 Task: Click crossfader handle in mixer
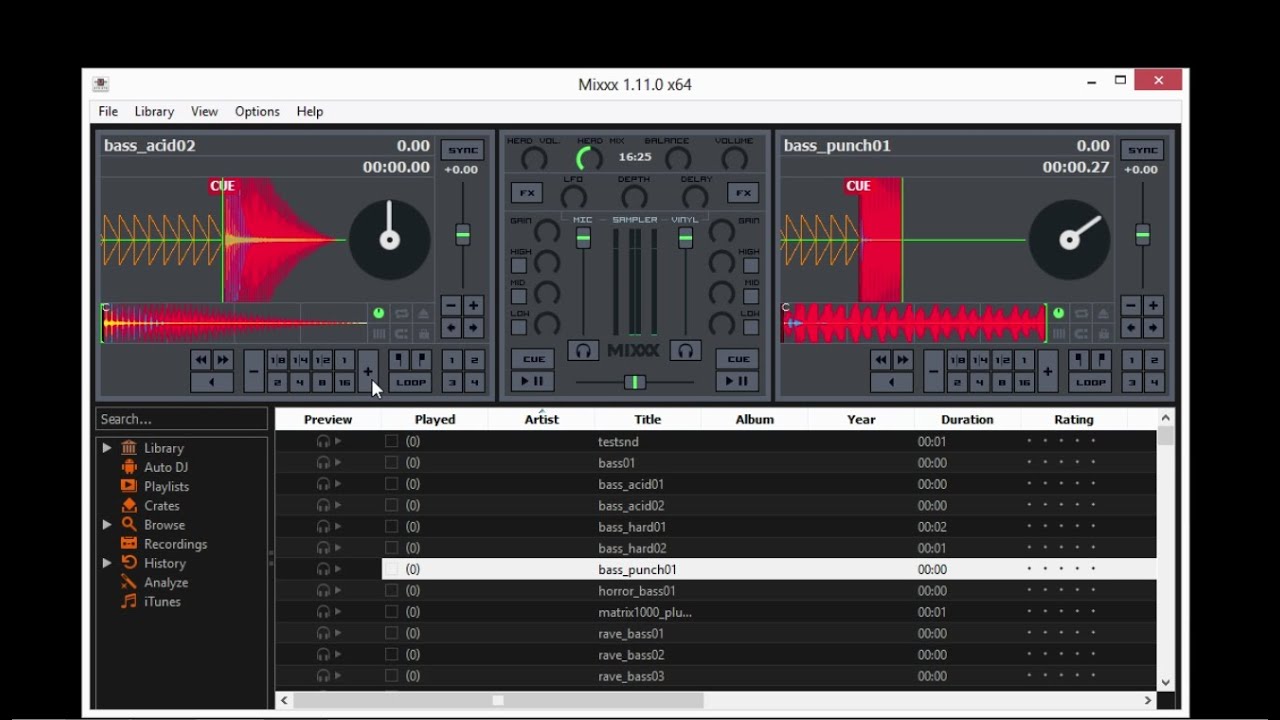click(635, 382)
